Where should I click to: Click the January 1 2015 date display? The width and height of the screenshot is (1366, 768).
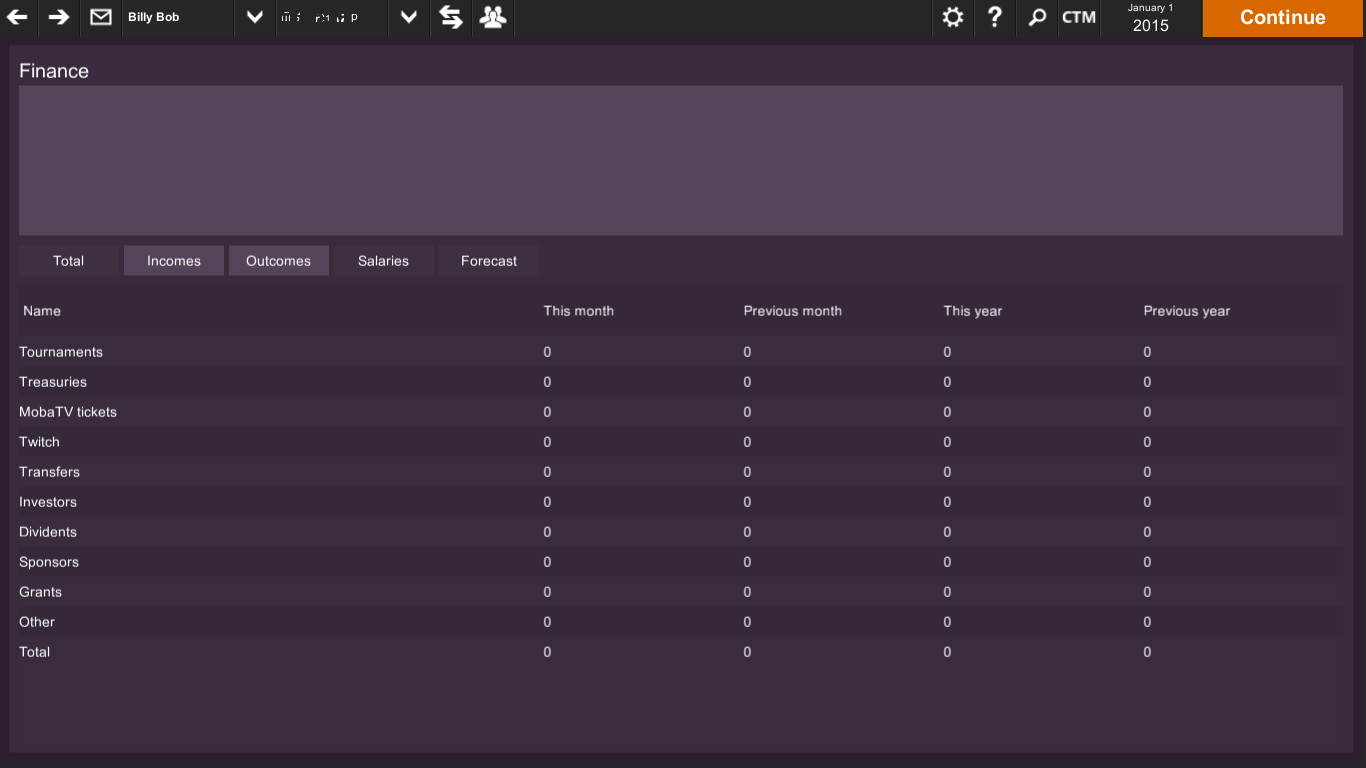pos(1150,17)
